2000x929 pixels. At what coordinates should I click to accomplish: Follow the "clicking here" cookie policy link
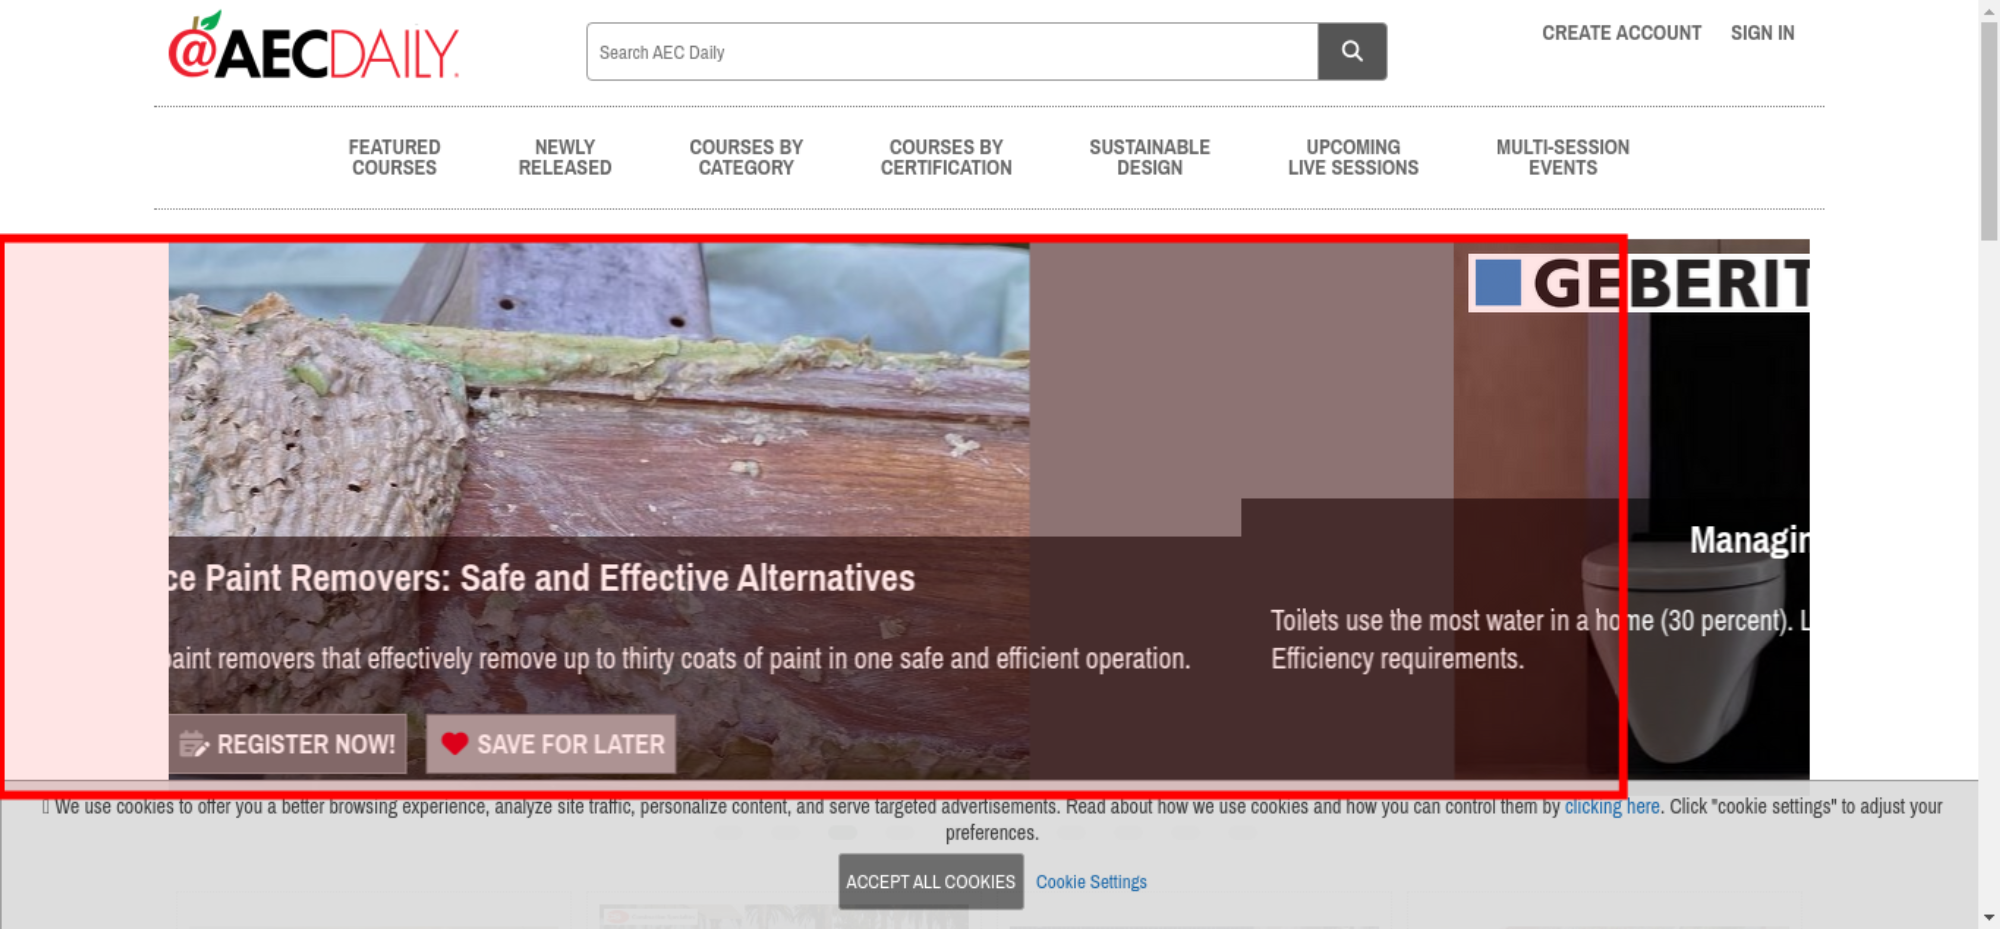click(1611, 807)
